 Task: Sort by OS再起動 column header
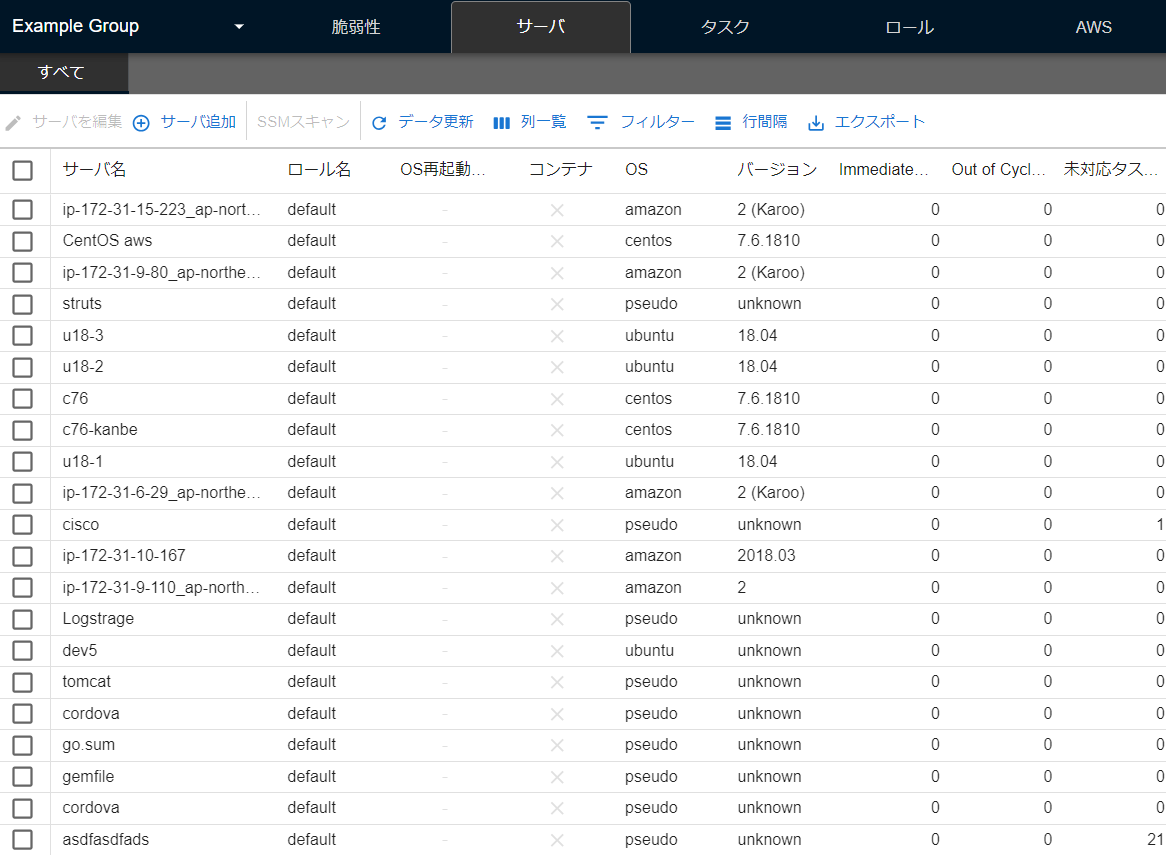tap(442, 170)
